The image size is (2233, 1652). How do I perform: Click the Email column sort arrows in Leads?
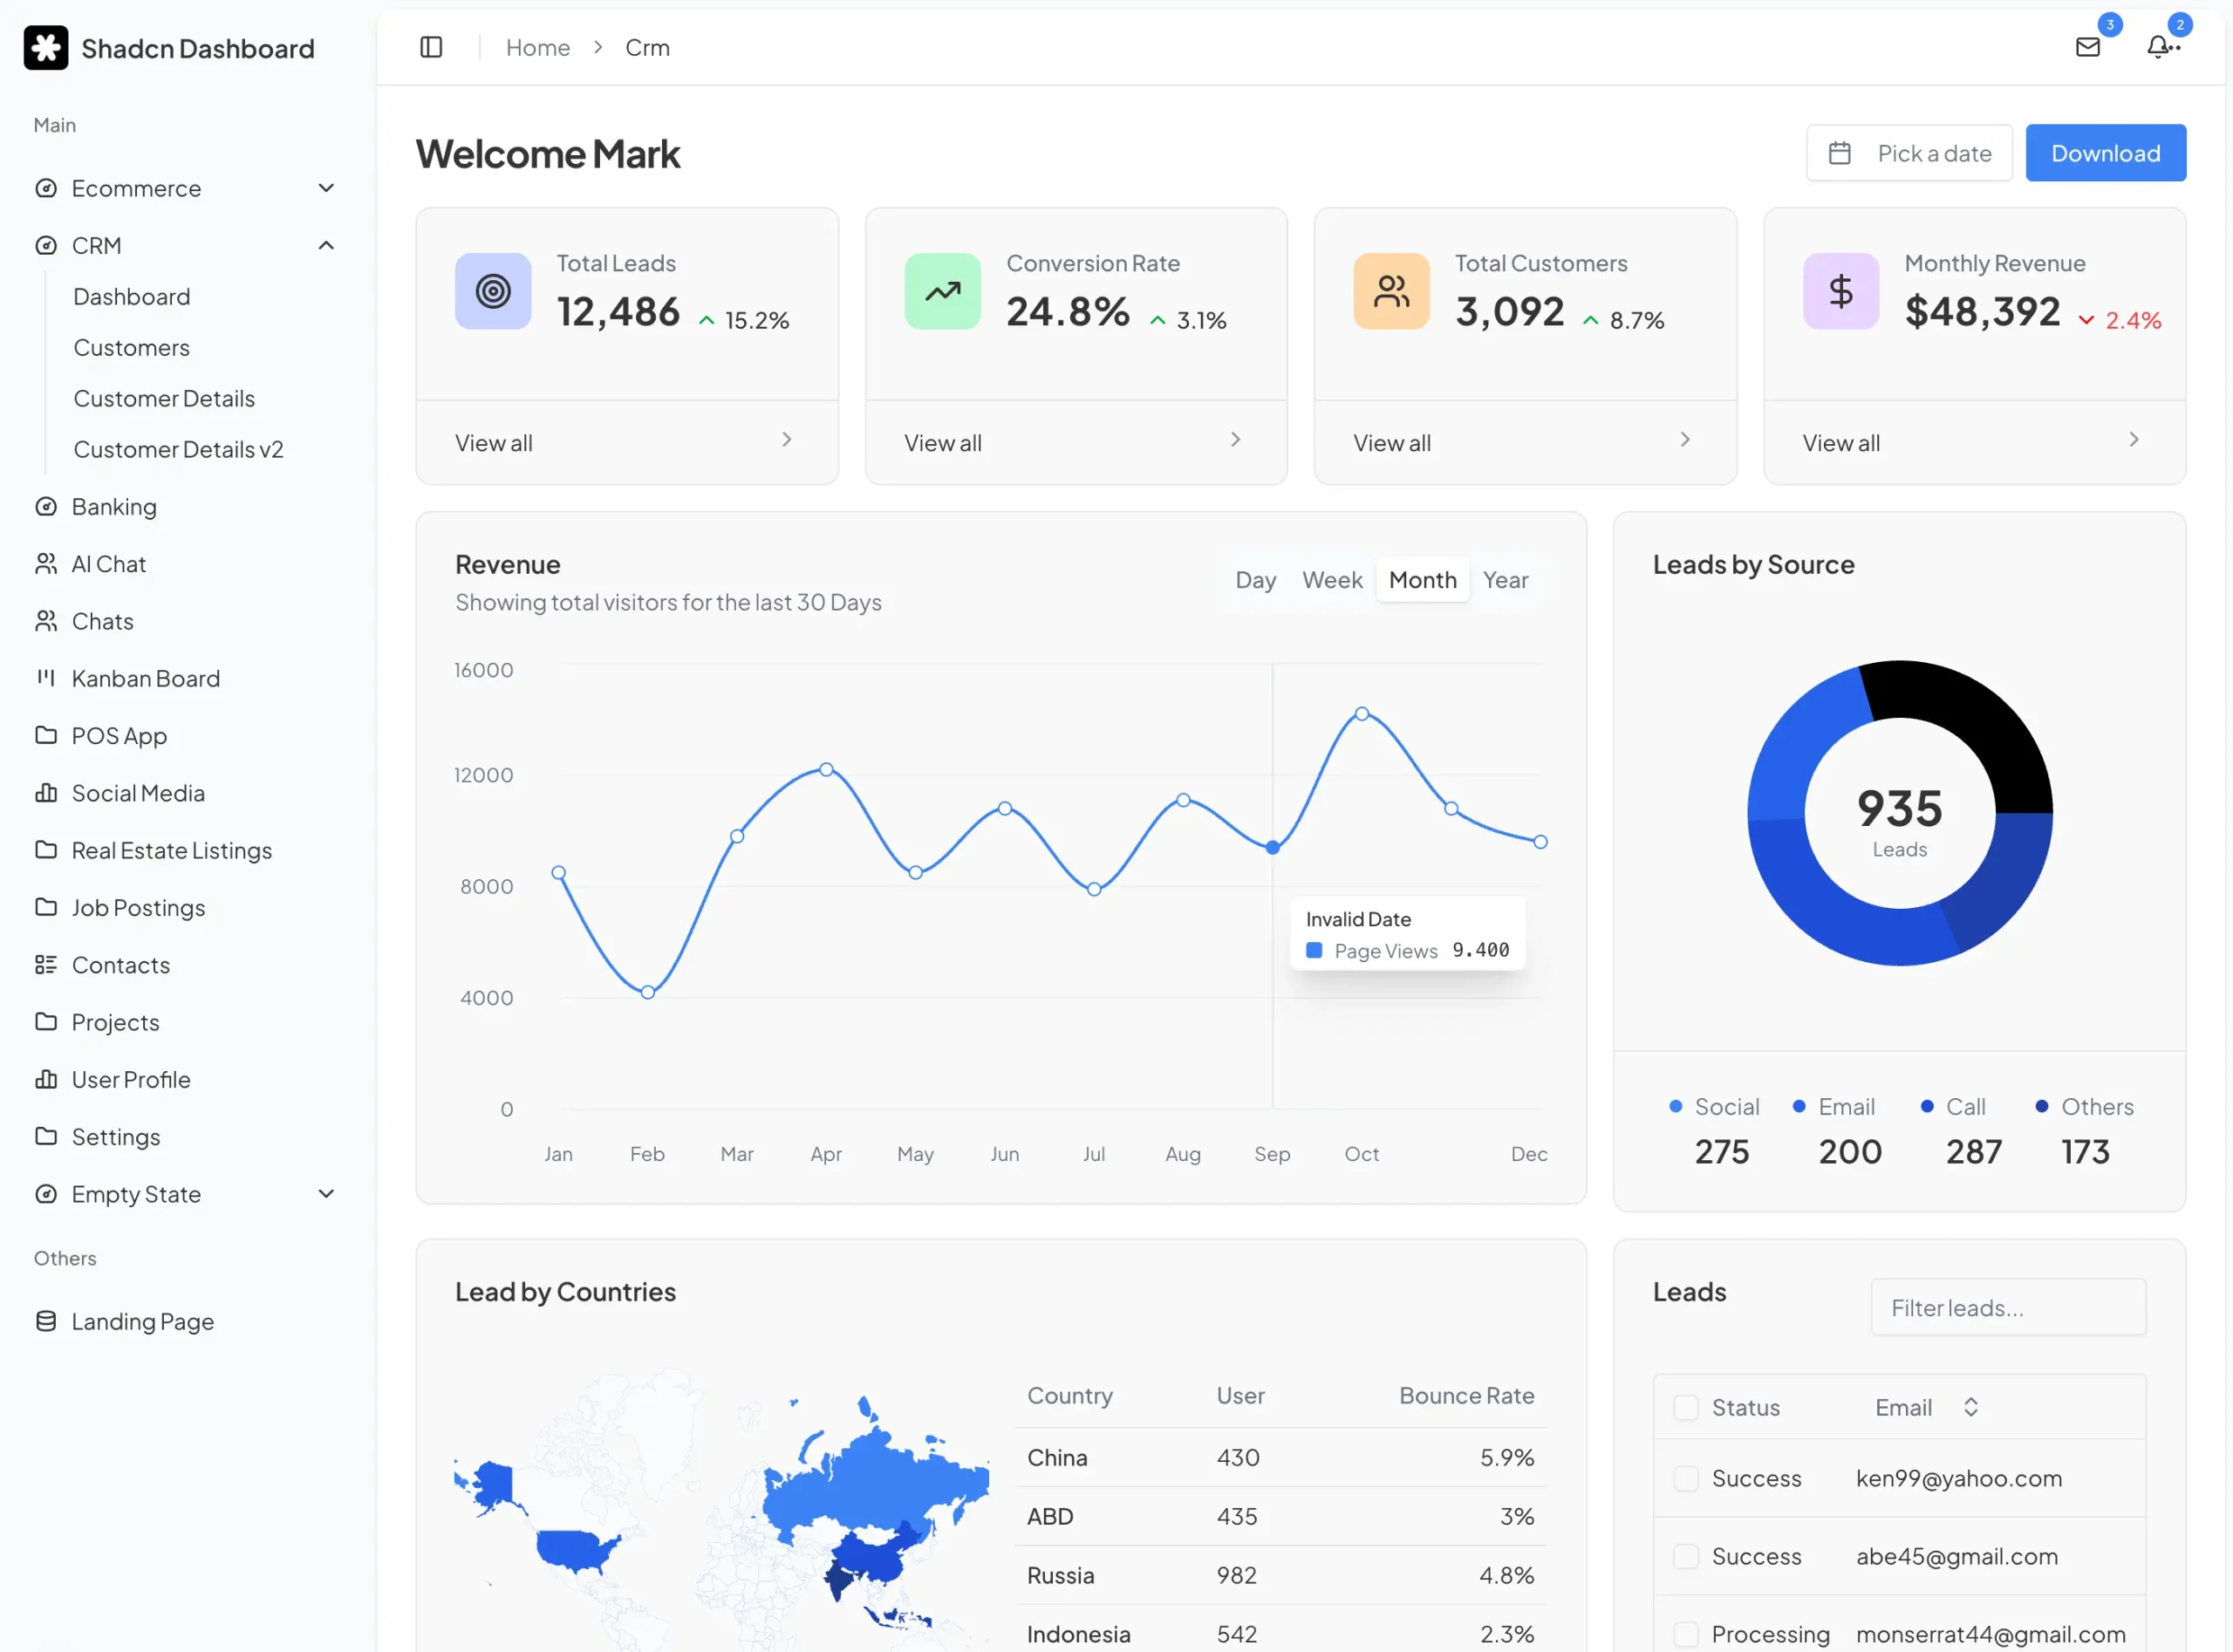point(1971,1407)
